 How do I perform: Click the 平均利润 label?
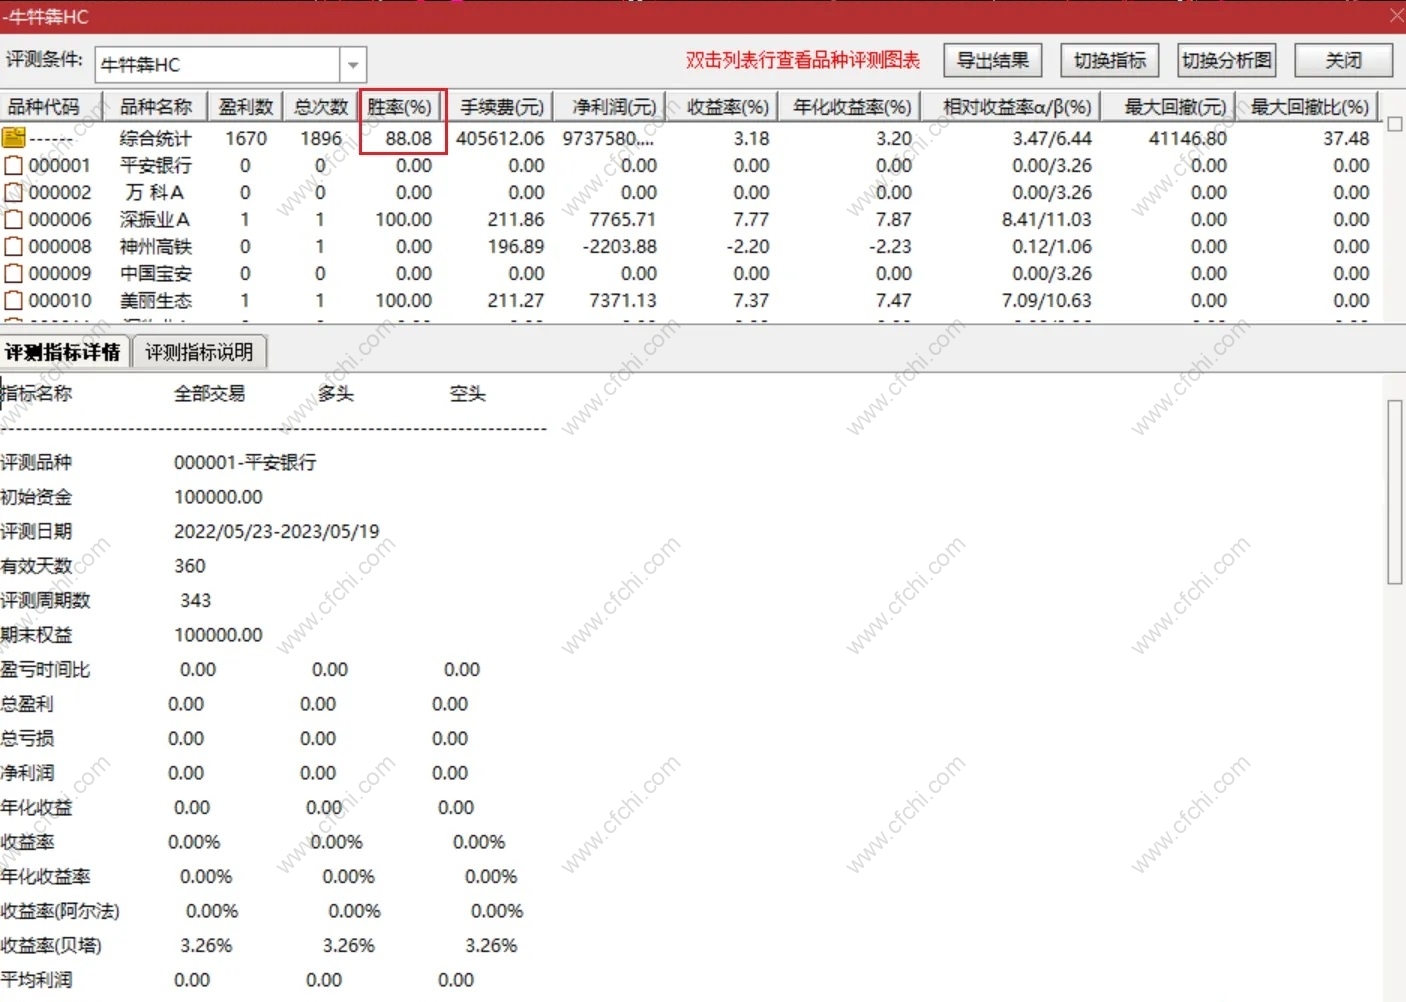point(36,980)
